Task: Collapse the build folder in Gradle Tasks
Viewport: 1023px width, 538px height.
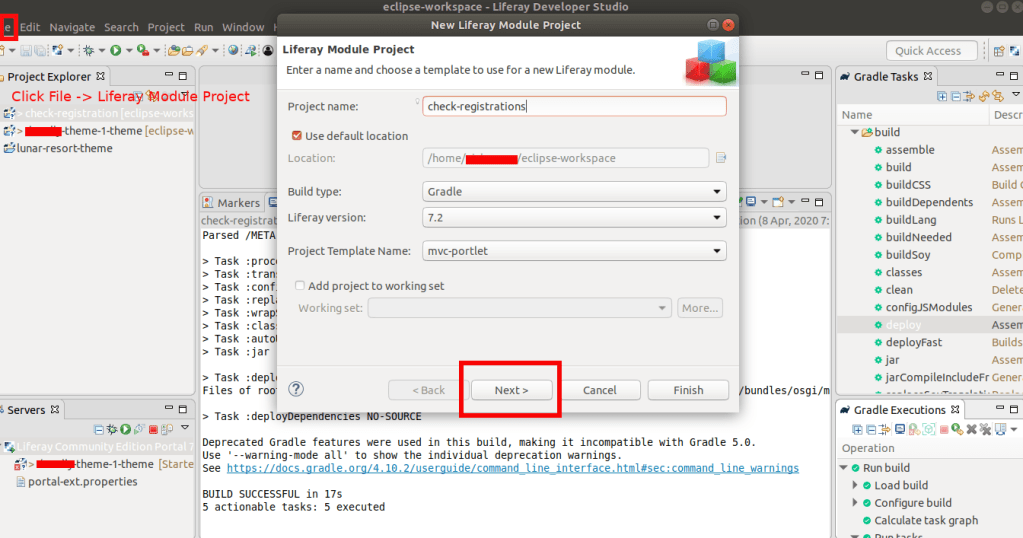Action: 855,132
